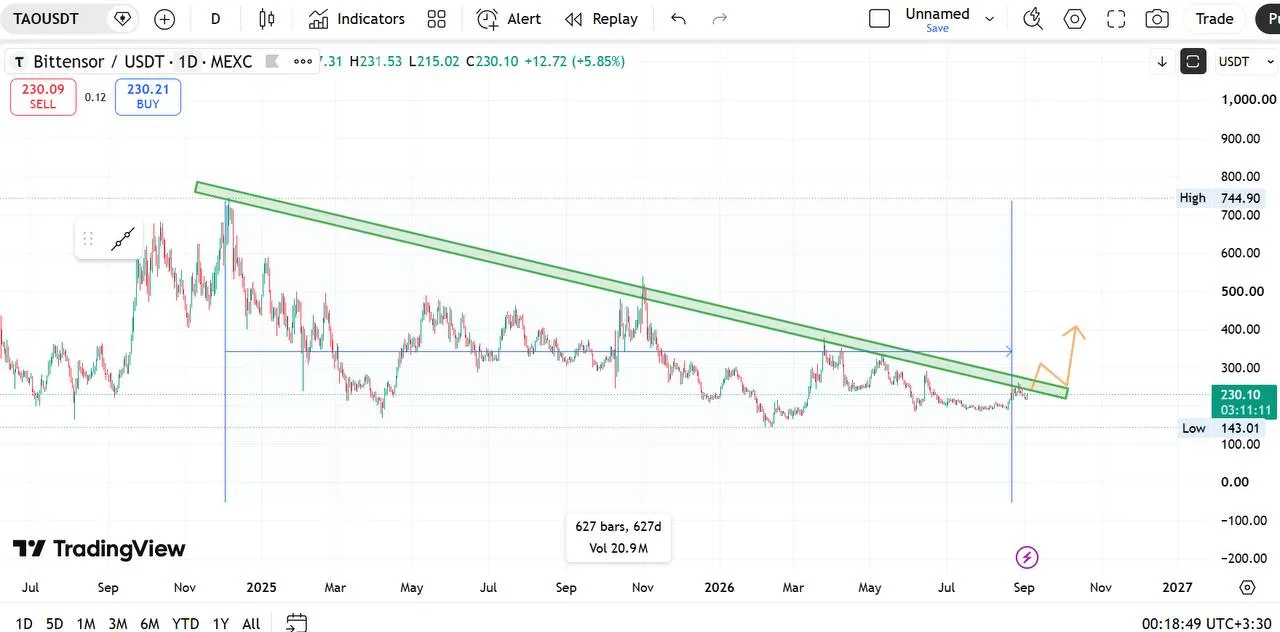Open the legend More options (three dots)
The width and height of the screenshot is (1280, 632).
(x=303, y=61)
